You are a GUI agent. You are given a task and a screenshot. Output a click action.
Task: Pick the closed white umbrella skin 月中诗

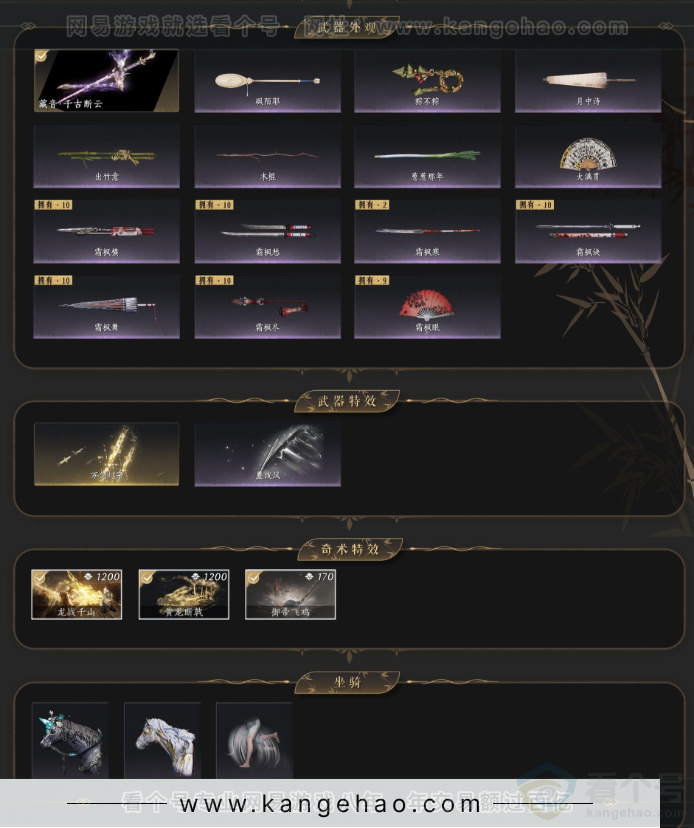click(588, 81)
